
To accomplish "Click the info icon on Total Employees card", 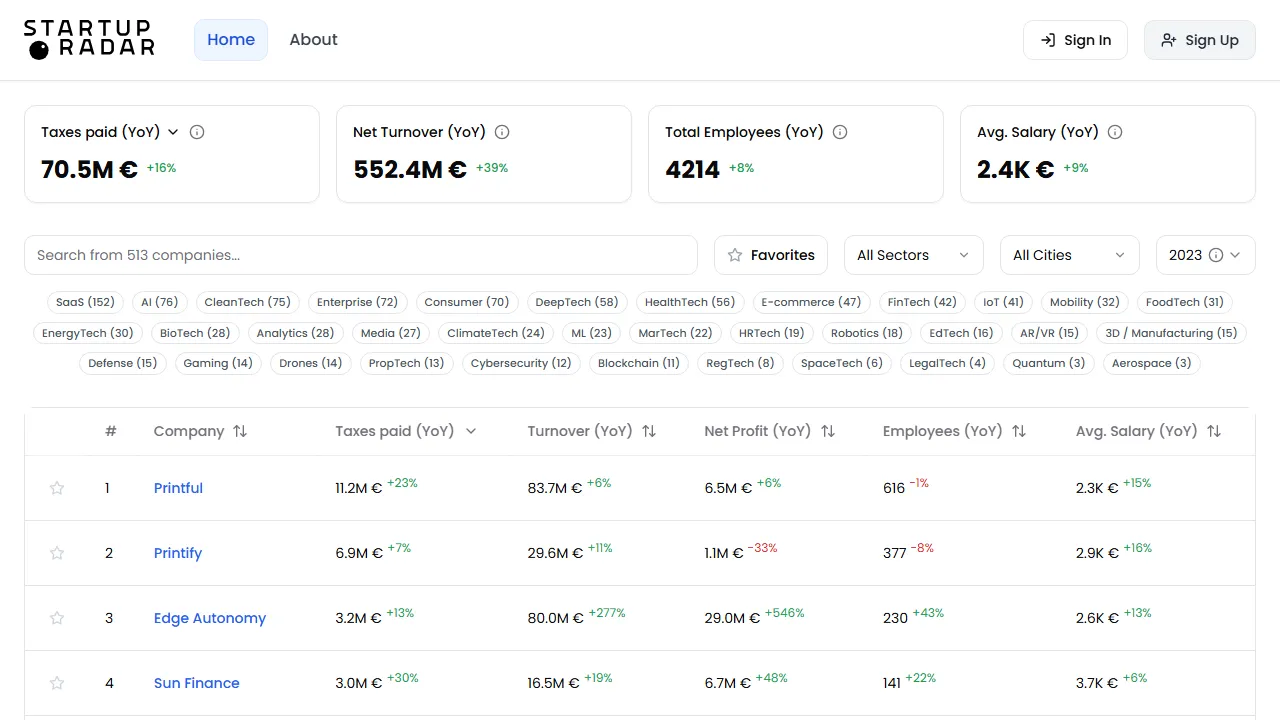I will point(840,131).
